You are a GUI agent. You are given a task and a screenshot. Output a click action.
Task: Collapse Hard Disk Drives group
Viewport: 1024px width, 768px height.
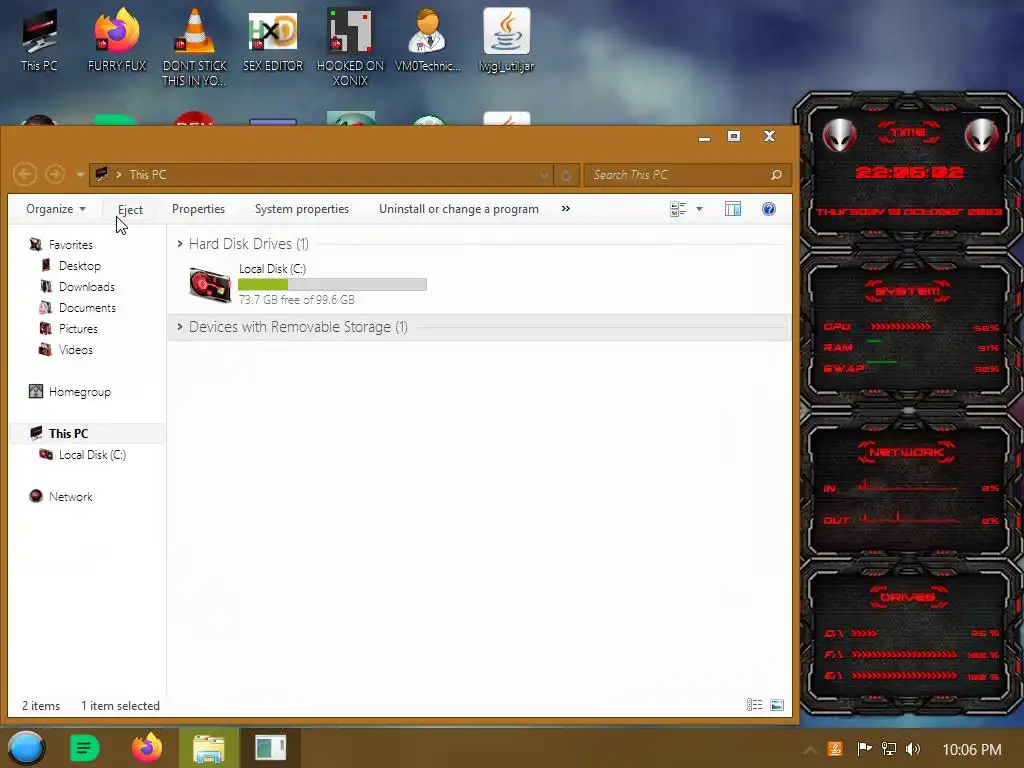(x=180, y=244)
